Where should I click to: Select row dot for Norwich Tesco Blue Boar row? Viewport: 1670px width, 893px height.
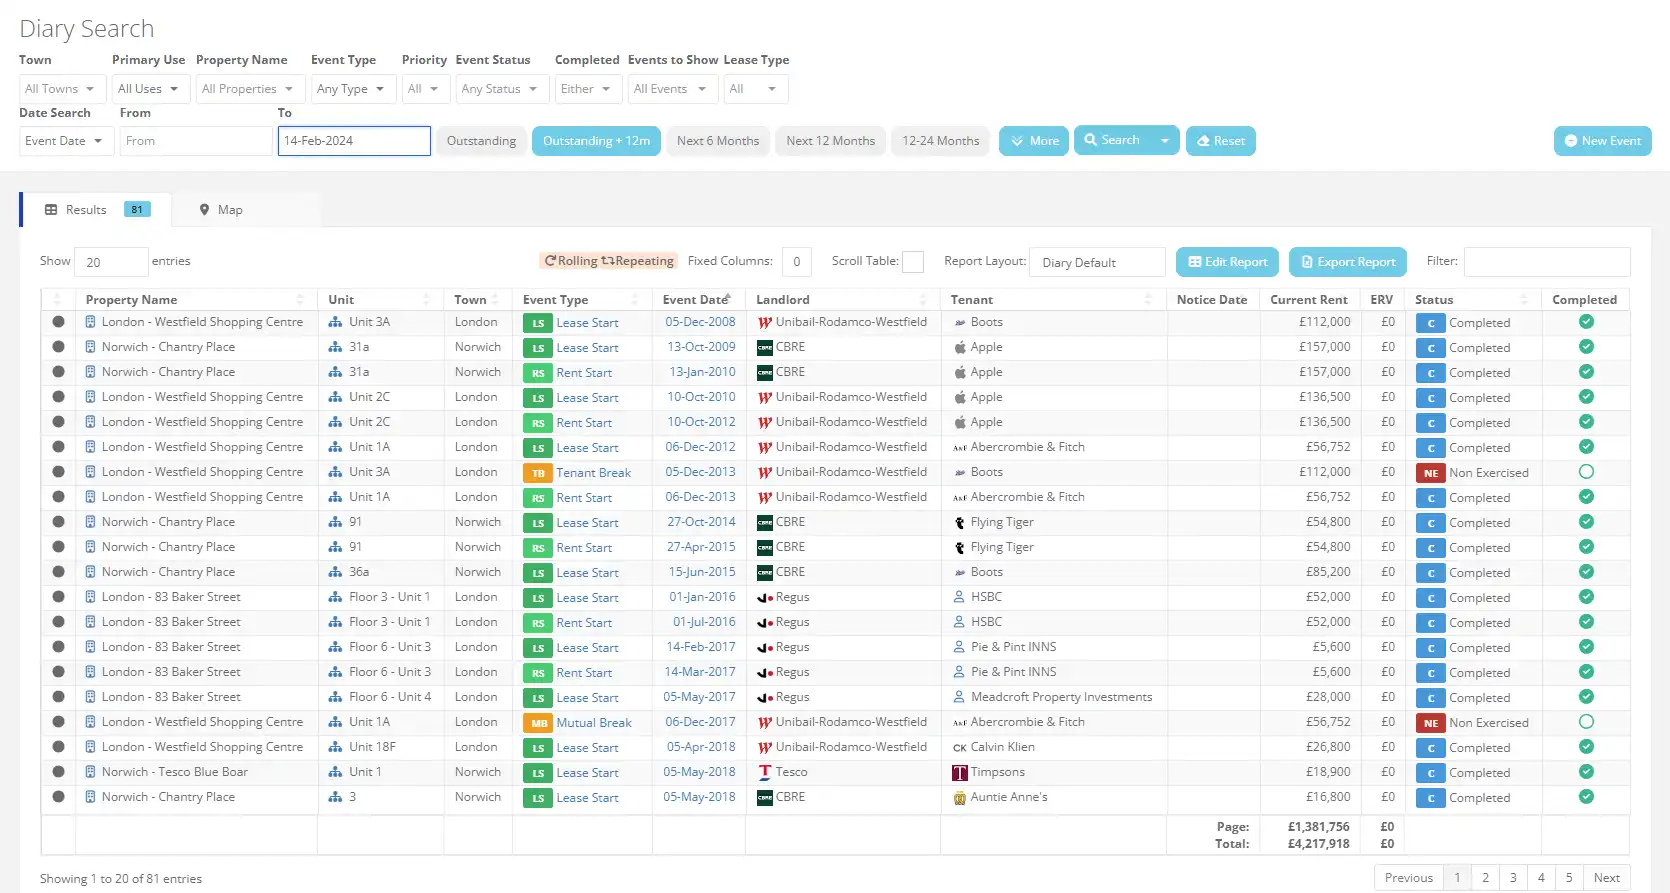(58, 772)
